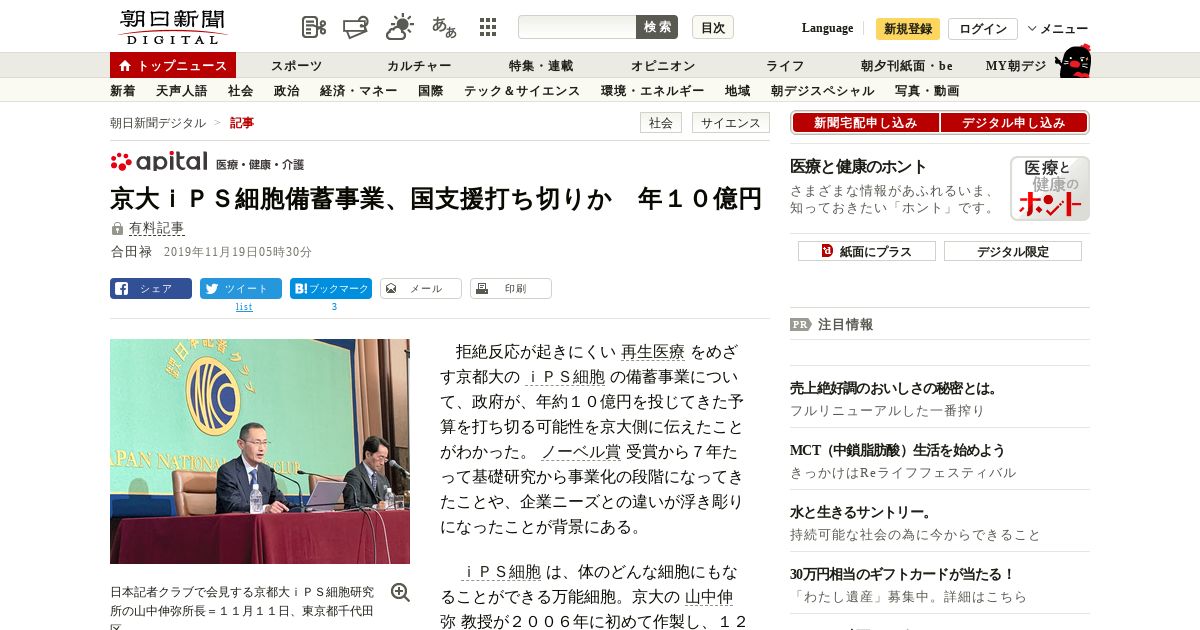This screenshot has width=1200, height=630.
Task: Select 経済・マネー in sub-navigation
Action: pyautogui.click(x=358, y=91)
